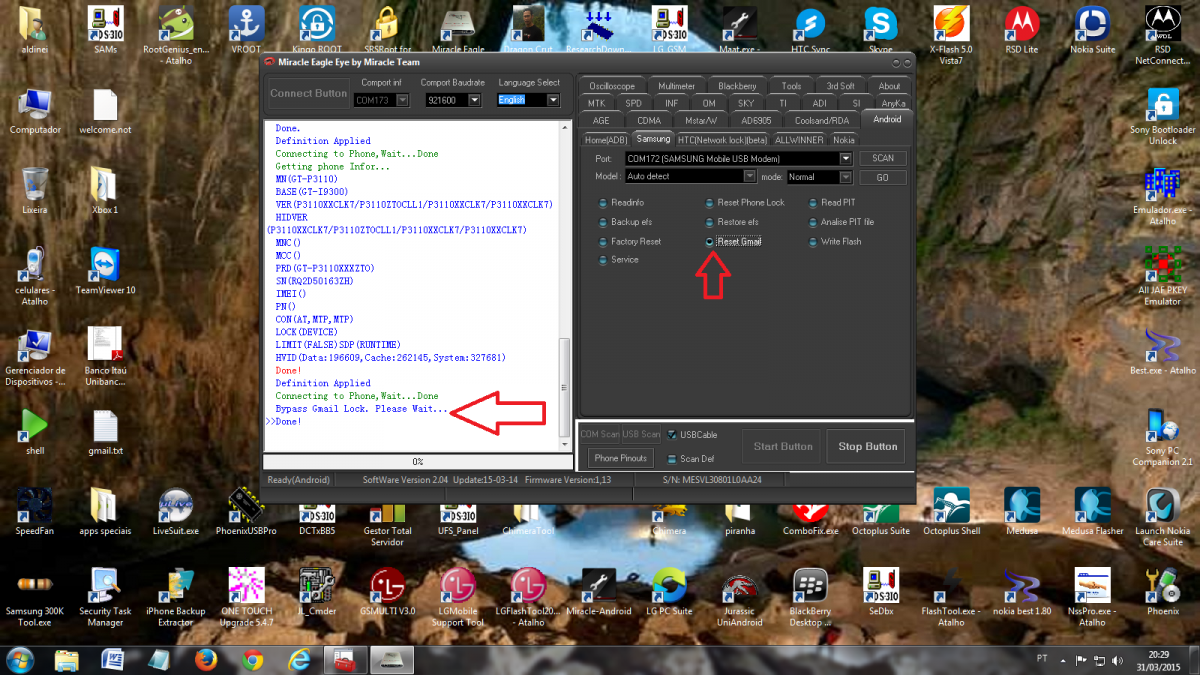Screen dimensions: 1200x675
Task: Click the Connect Button
Action: click(308, 93)
